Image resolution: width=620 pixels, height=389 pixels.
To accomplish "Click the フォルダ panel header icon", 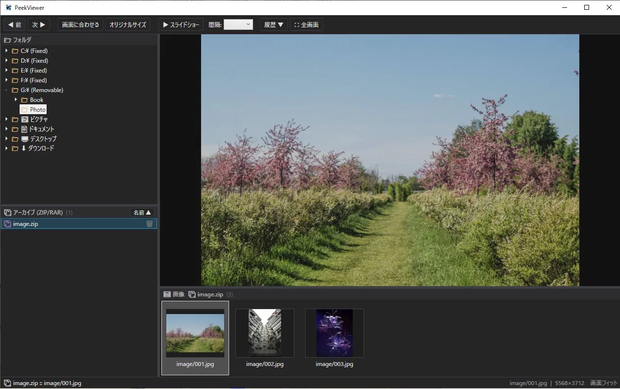I will tap(8, 40).
